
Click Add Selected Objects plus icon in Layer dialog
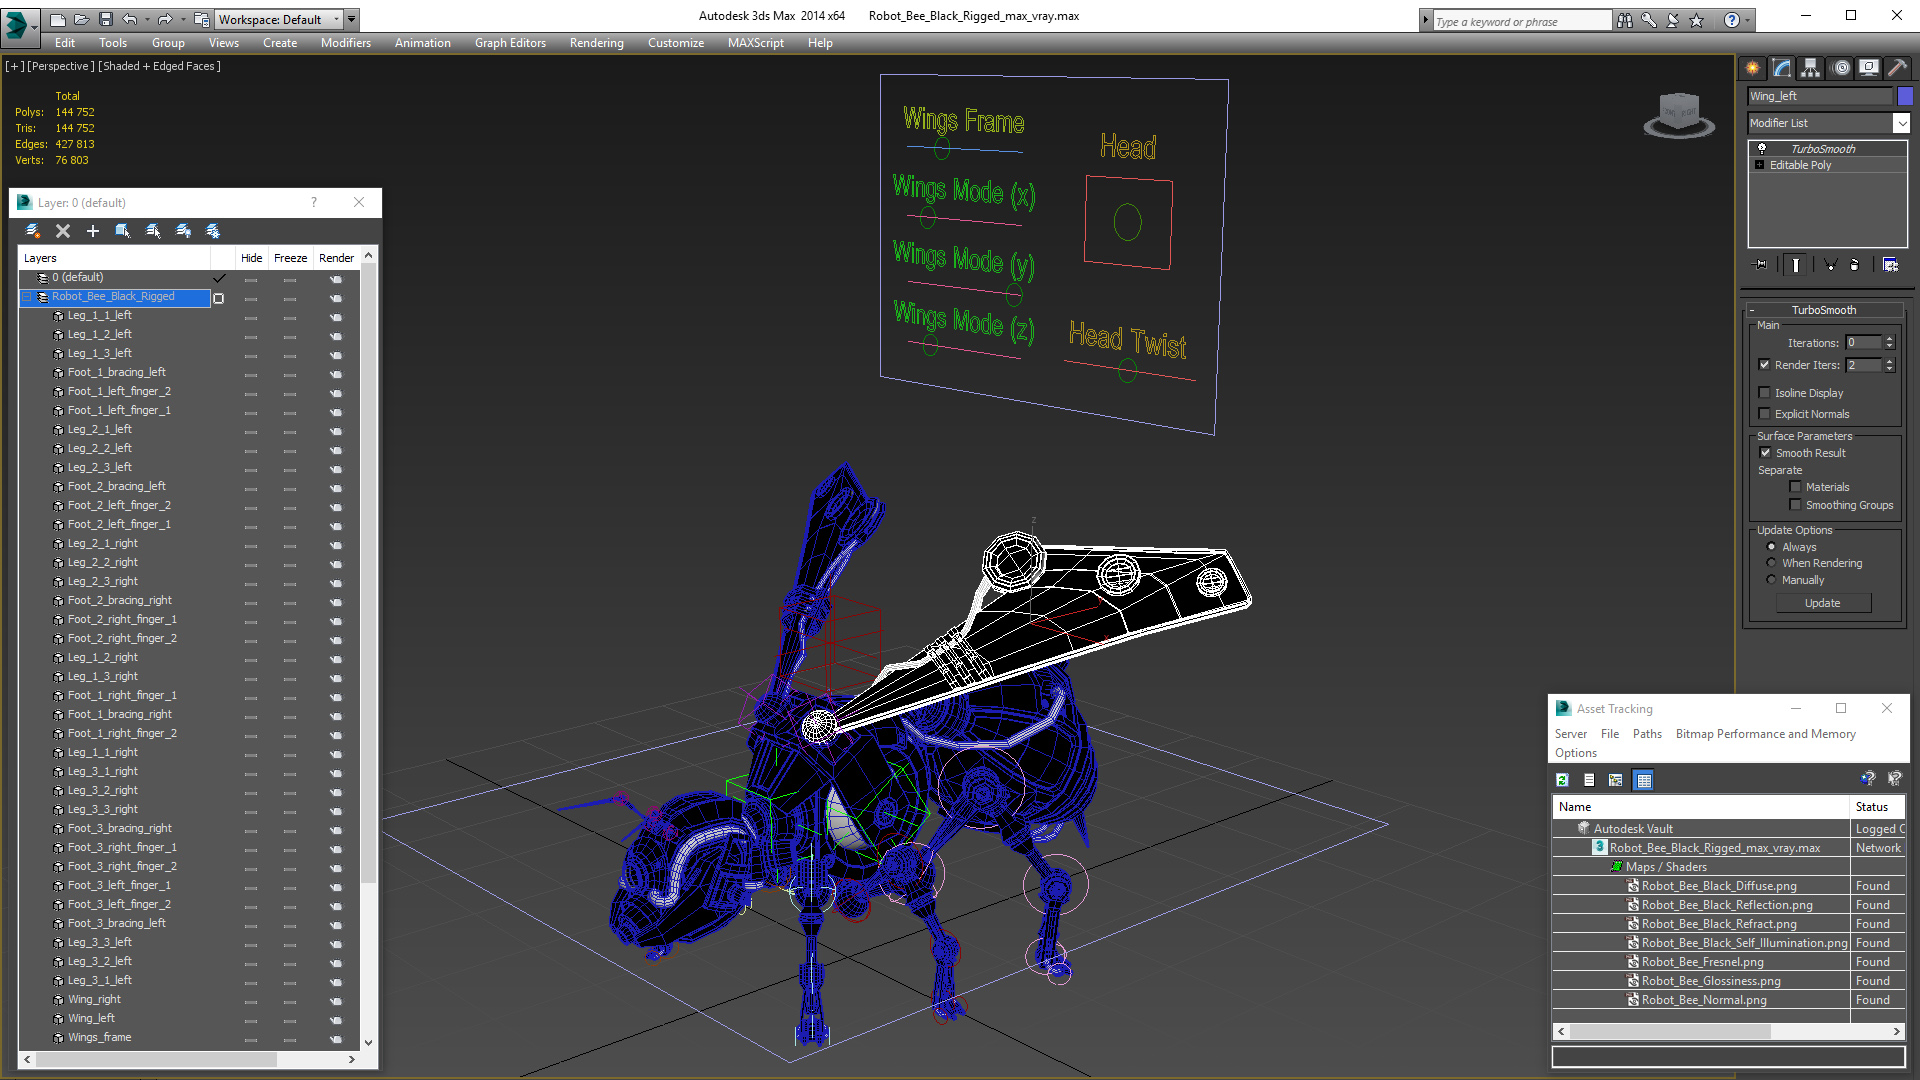[x=93, y=231]
